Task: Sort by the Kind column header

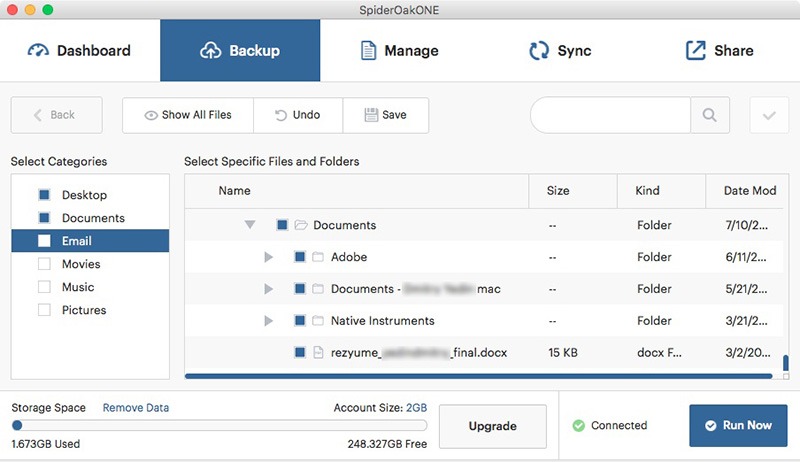Action: click(x=661, y=191)
